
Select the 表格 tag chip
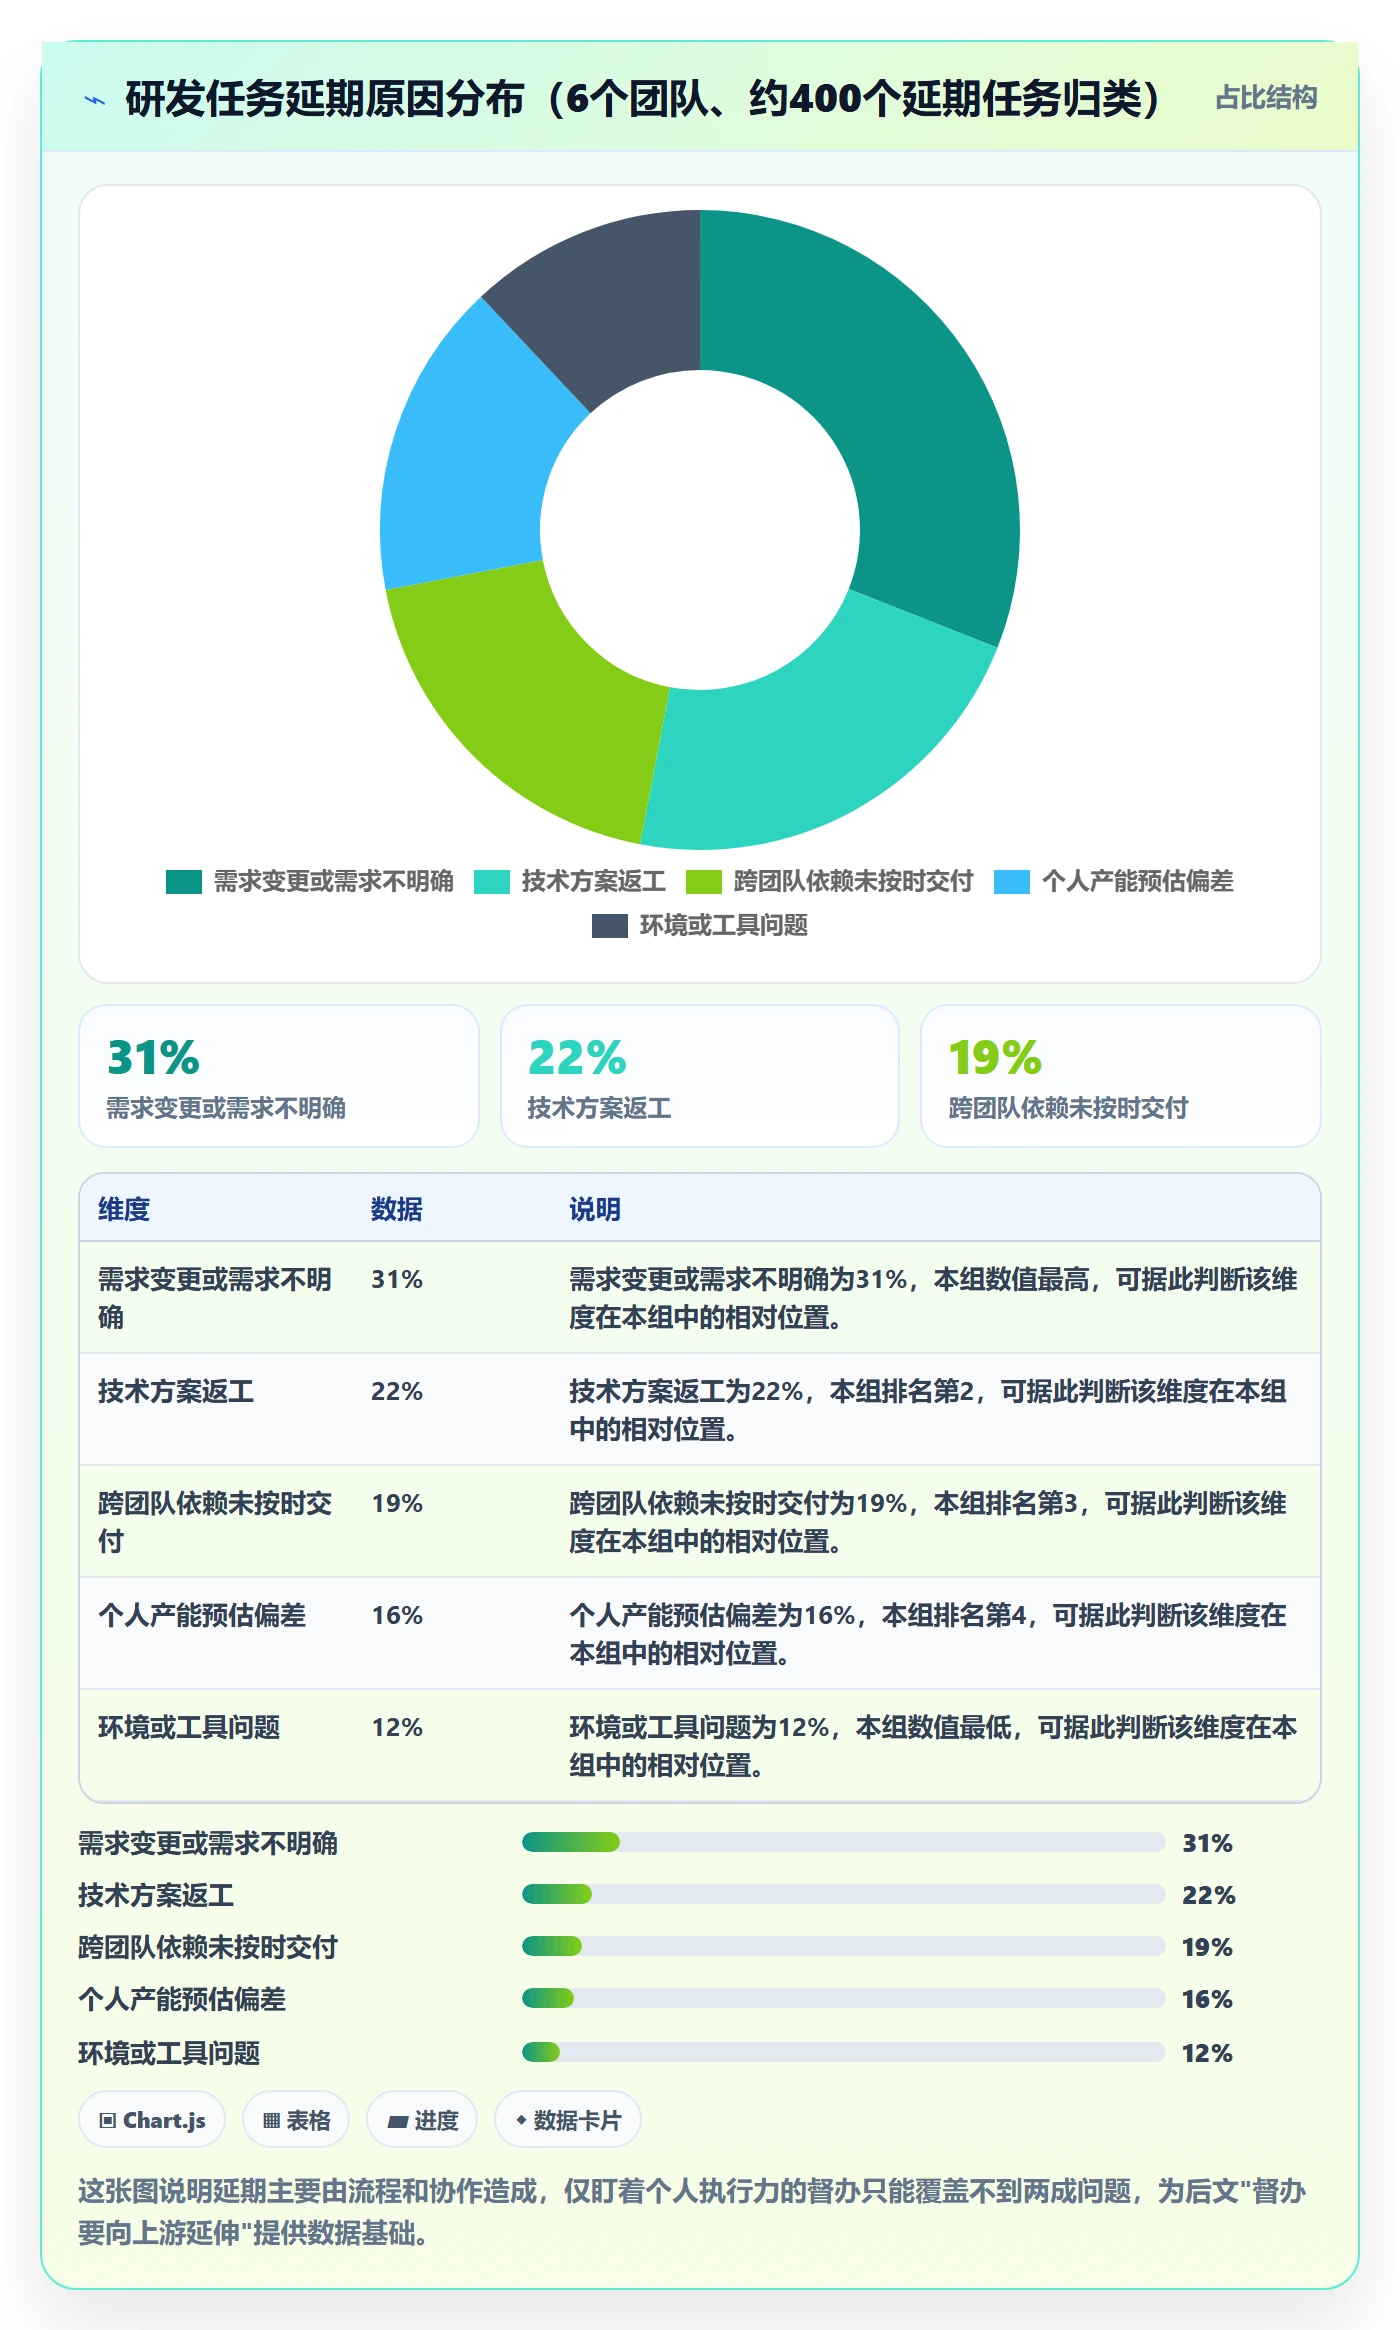(296, 2119)
